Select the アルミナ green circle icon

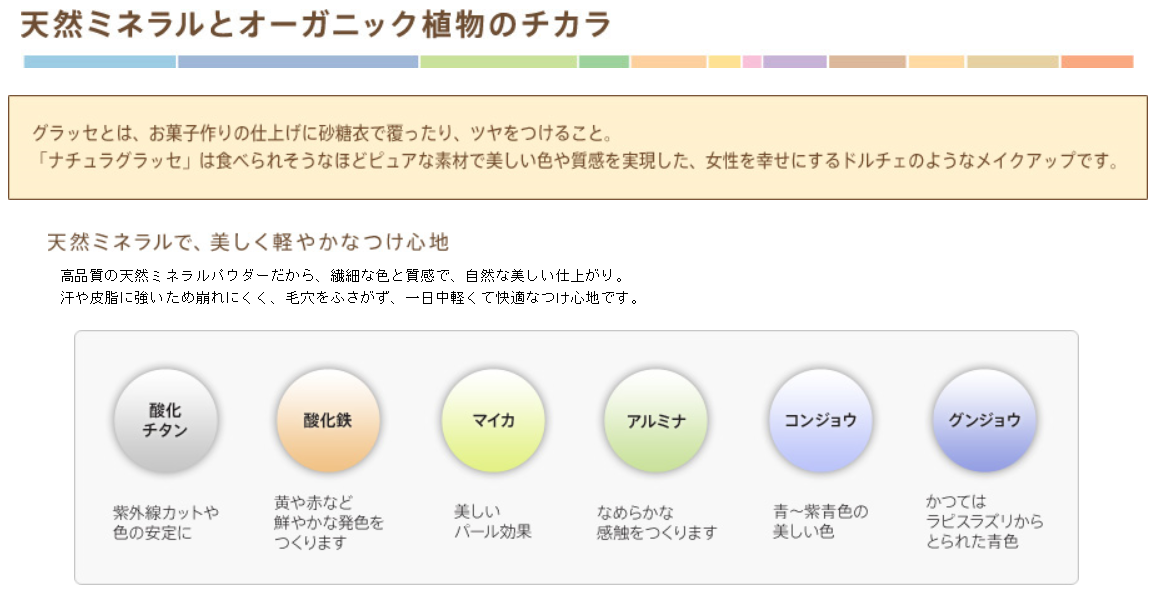pyautogui.click(x=656, y=420)
